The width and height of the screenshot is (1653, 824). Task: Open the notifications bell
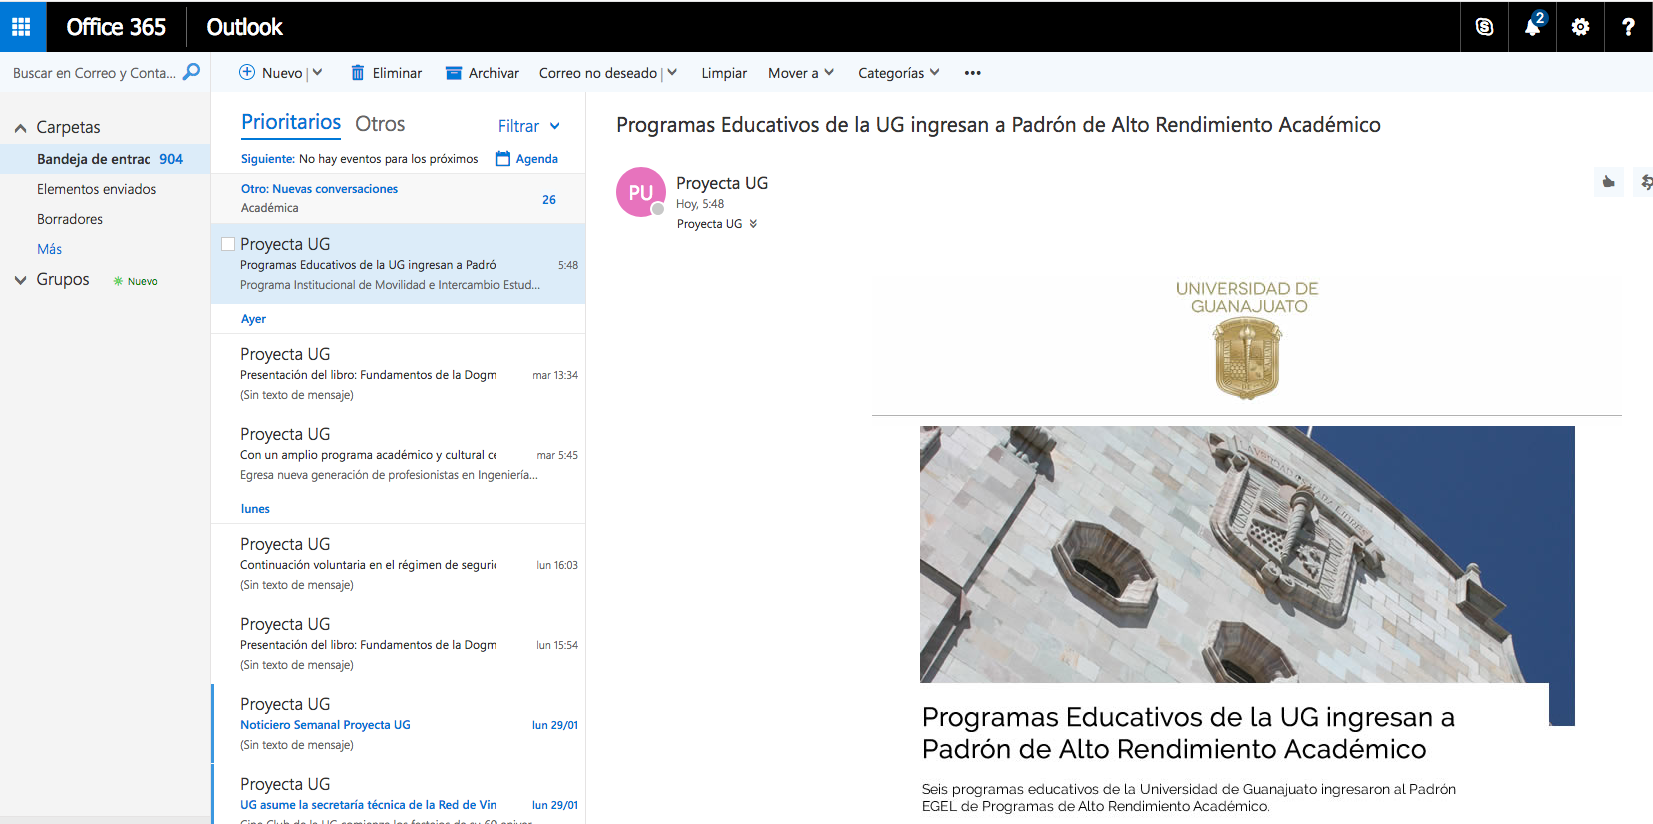coord(1532,27)
